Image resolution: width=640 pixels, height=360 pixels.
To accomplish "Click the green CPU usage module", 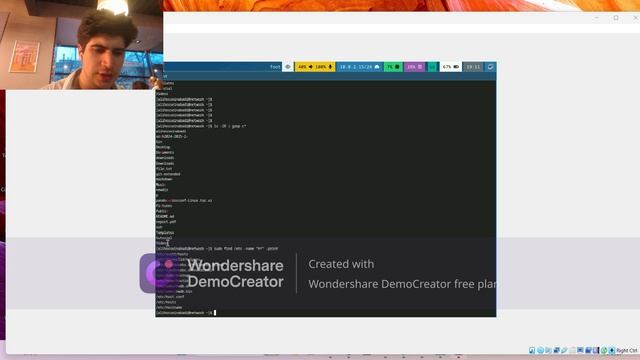I will point(393,67).
